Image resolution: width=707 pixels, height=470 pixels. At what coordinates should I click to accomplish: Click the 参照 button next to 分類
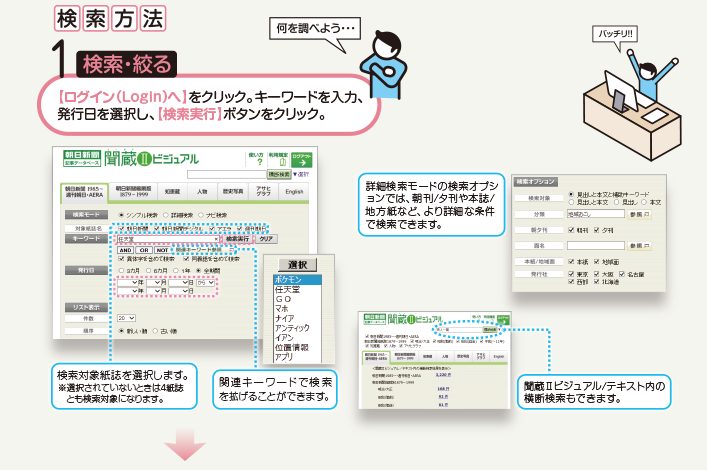(x=639, y=215)
